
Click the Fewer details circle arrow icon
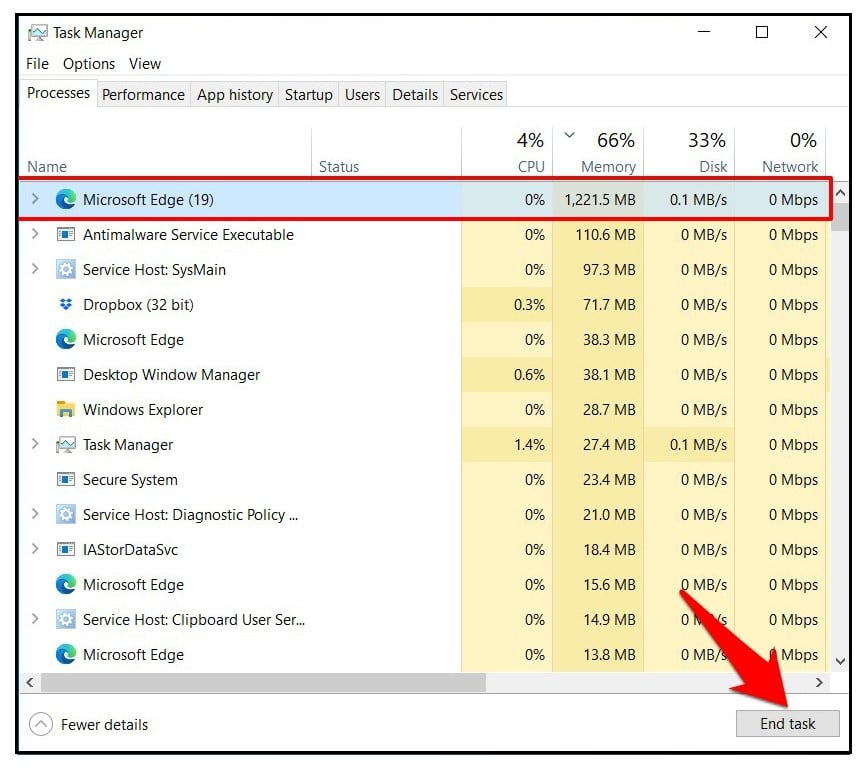coord(41,724)
